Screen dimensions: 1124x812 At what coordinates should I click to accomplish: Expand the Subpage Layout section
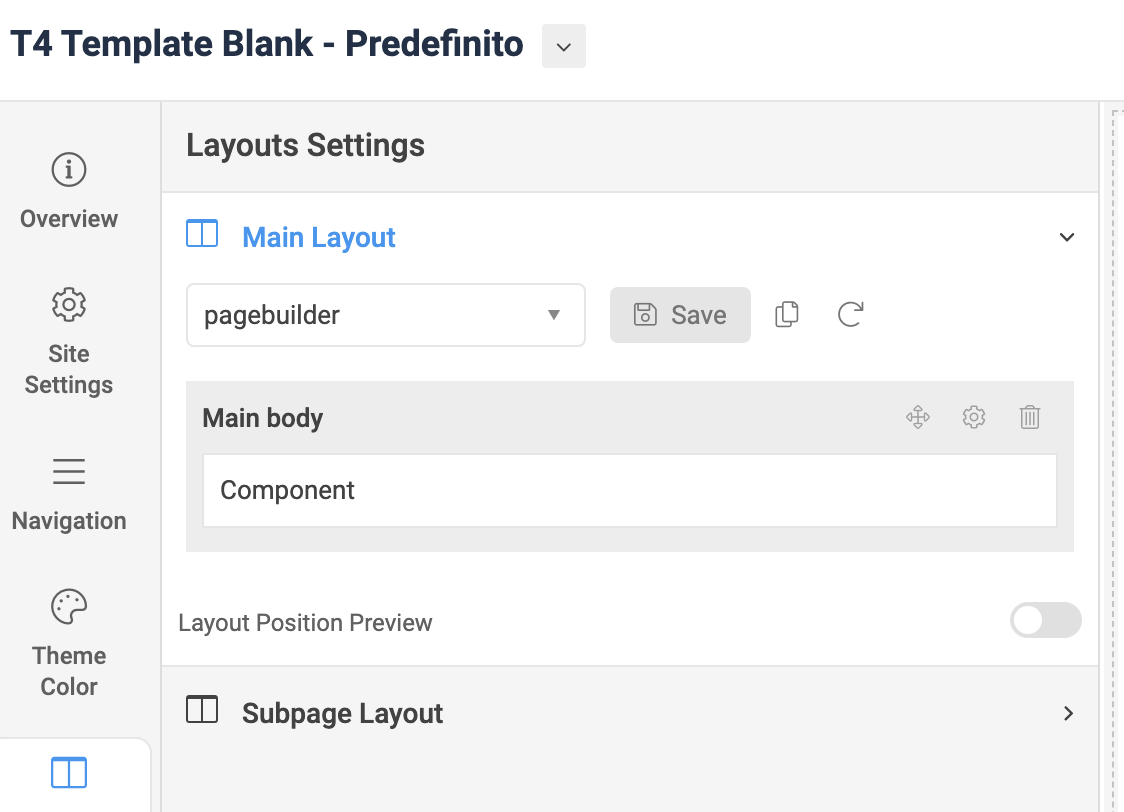tap(1068, 714)
